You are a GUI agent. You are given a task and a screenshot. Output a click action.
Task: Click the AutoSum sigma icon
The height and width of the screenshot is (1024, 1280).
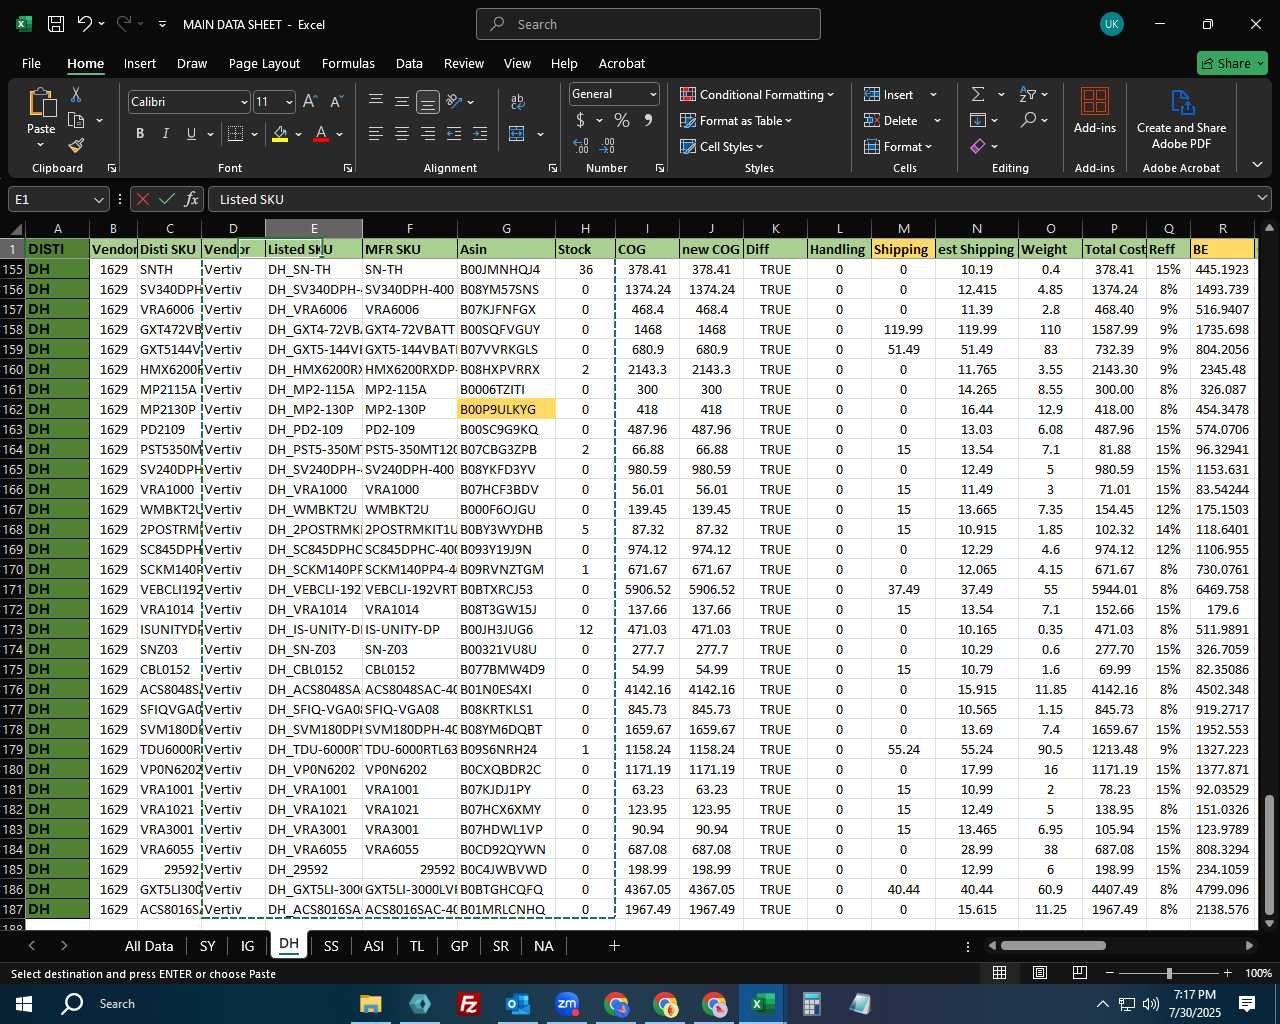click(x=978, y=94)
